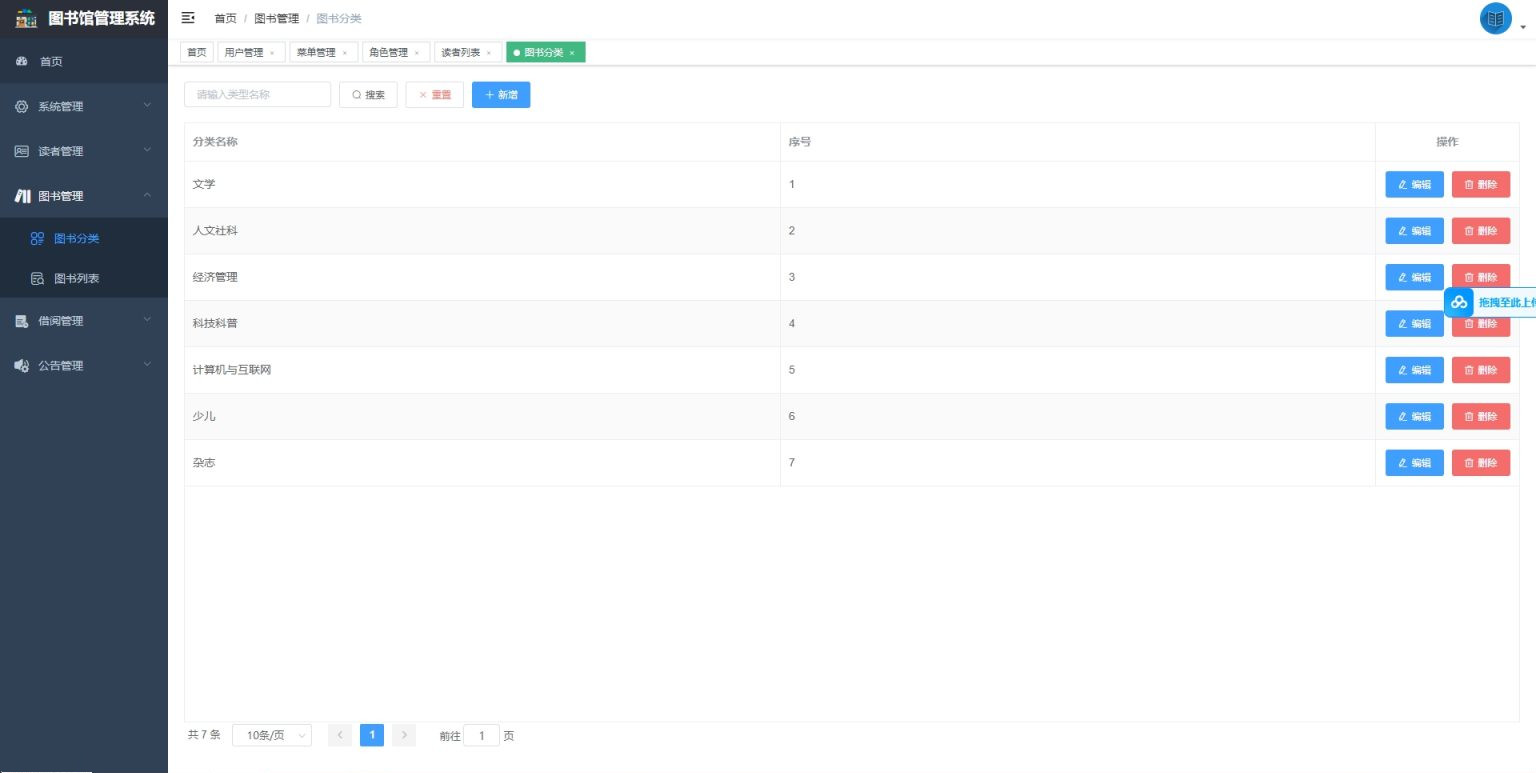1536x773 pixels.
Task: Click the 新增 button
Action: click(x=501, y=95)
